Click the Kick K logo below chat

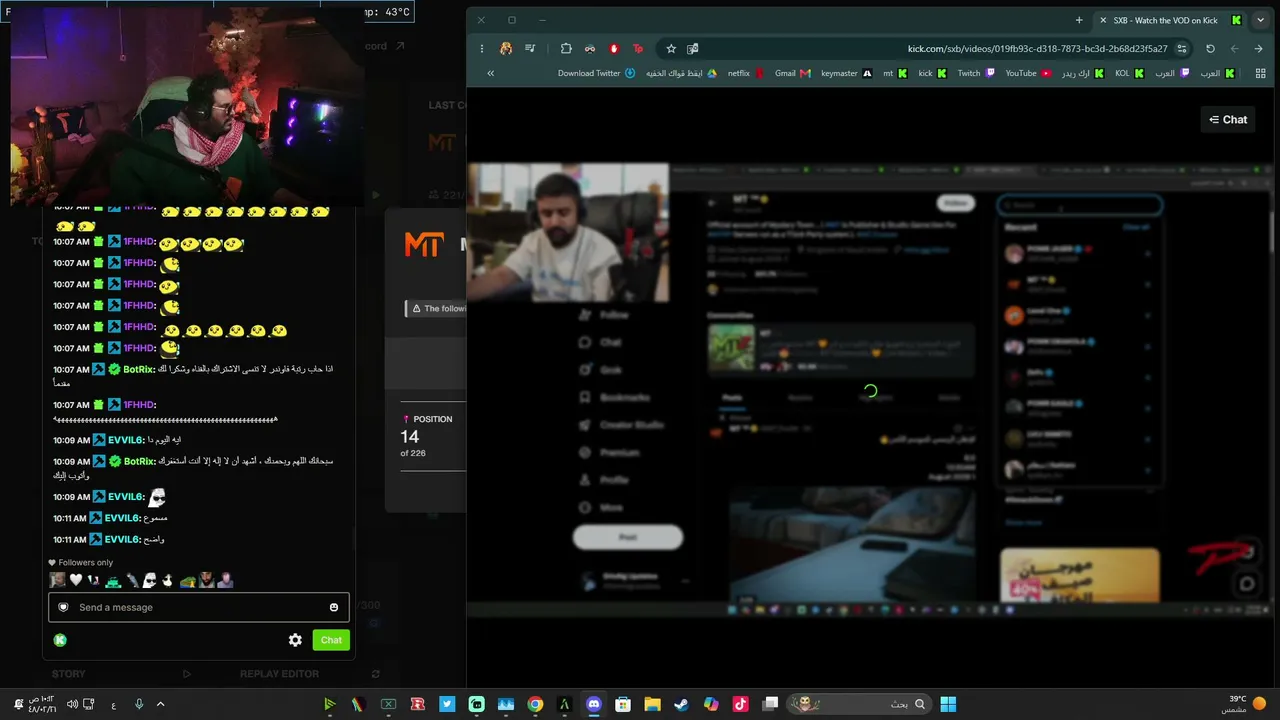[x=60, y=640]
